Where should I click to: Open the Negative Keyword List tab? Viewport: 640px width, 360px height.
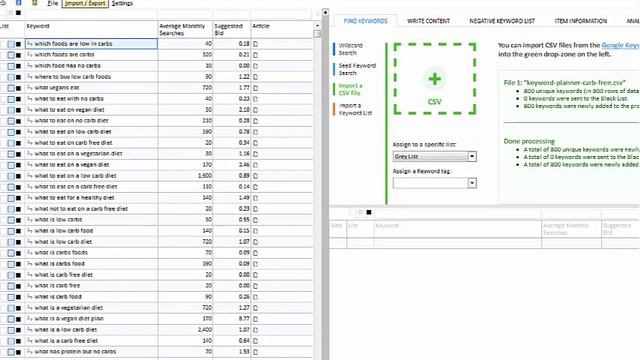(502, 21)
